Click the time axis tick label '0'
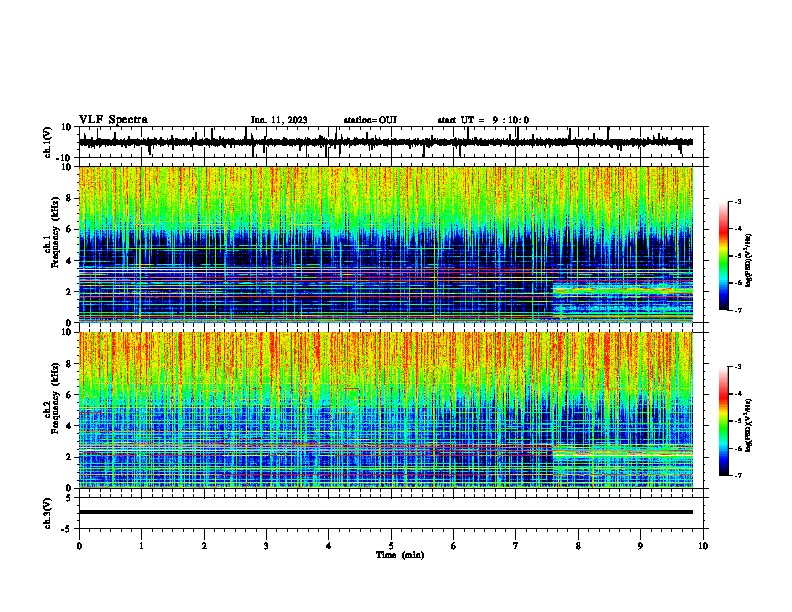Viewport: 792px width, 612px height. (x=79, y=546)
